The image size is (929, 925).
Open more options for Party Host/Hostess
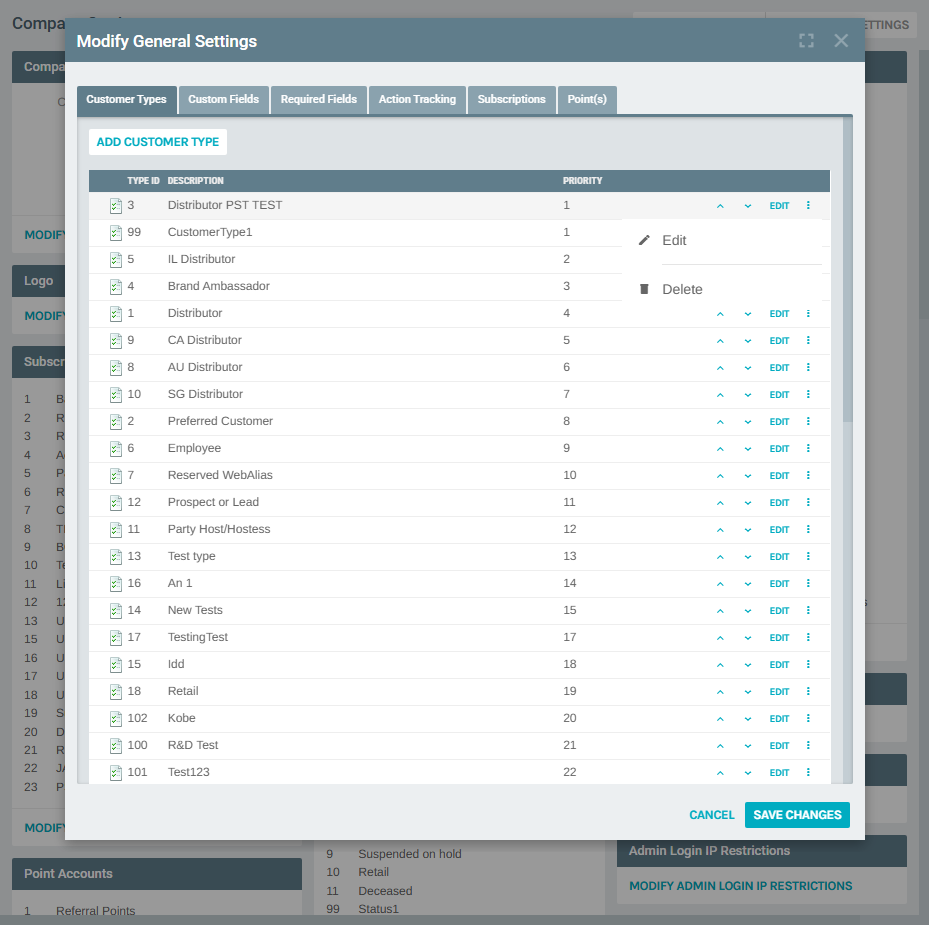[808, 529]
